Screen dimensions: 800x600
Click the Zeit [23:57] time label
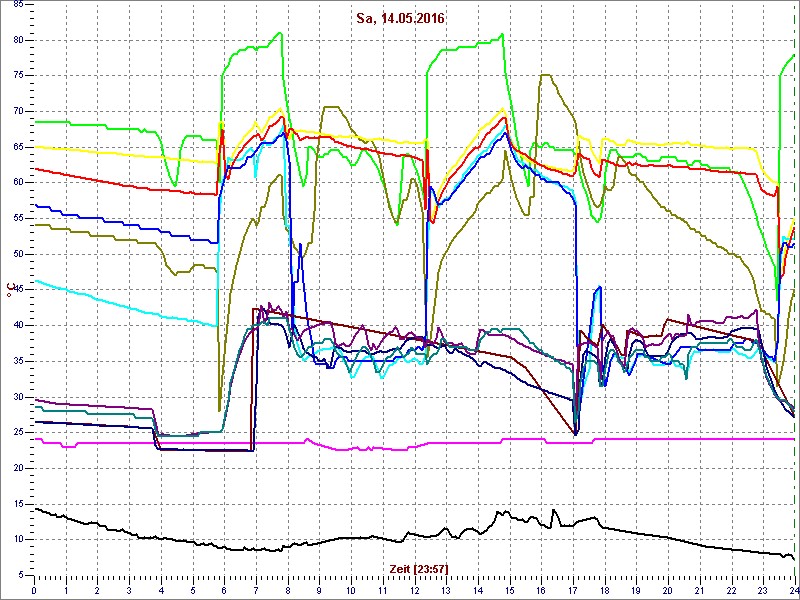(x=419, y=568)
